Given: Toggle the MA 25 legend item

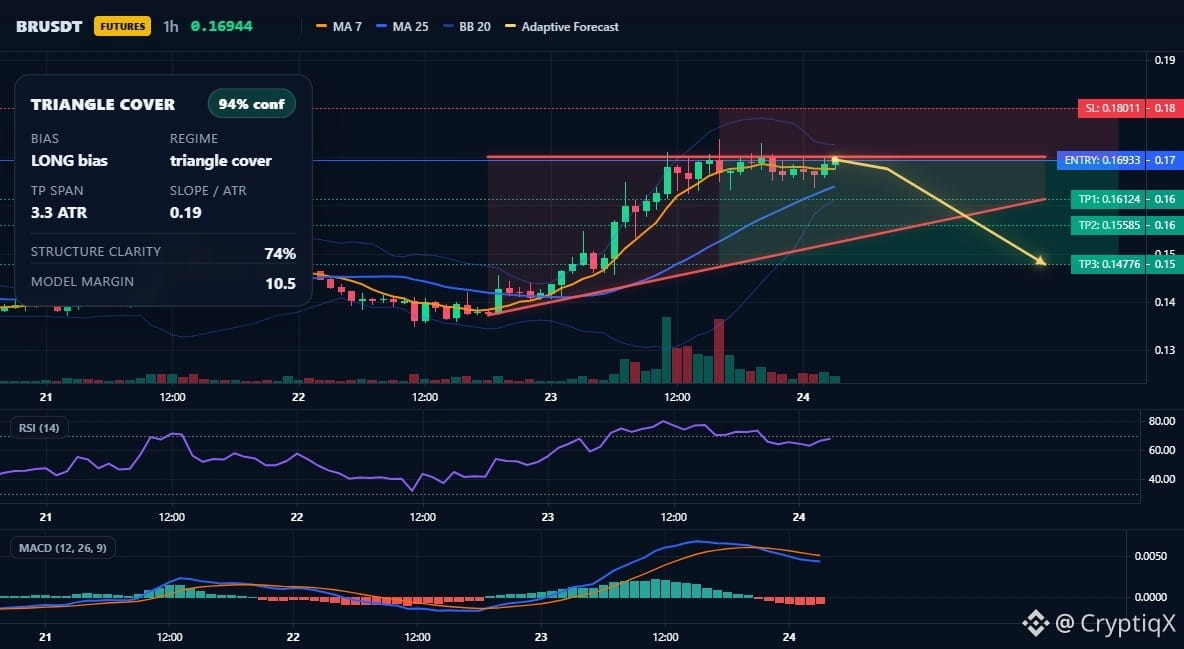Looking at the screenshot, I should 402,26.
